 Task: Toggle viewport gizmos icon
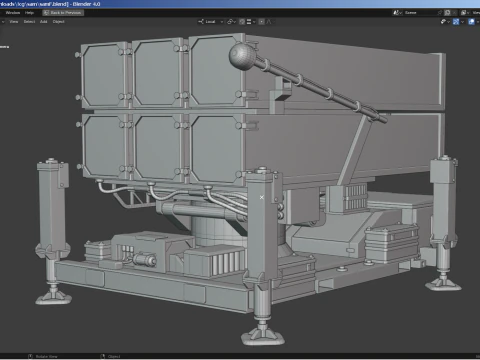coord(456,22)
